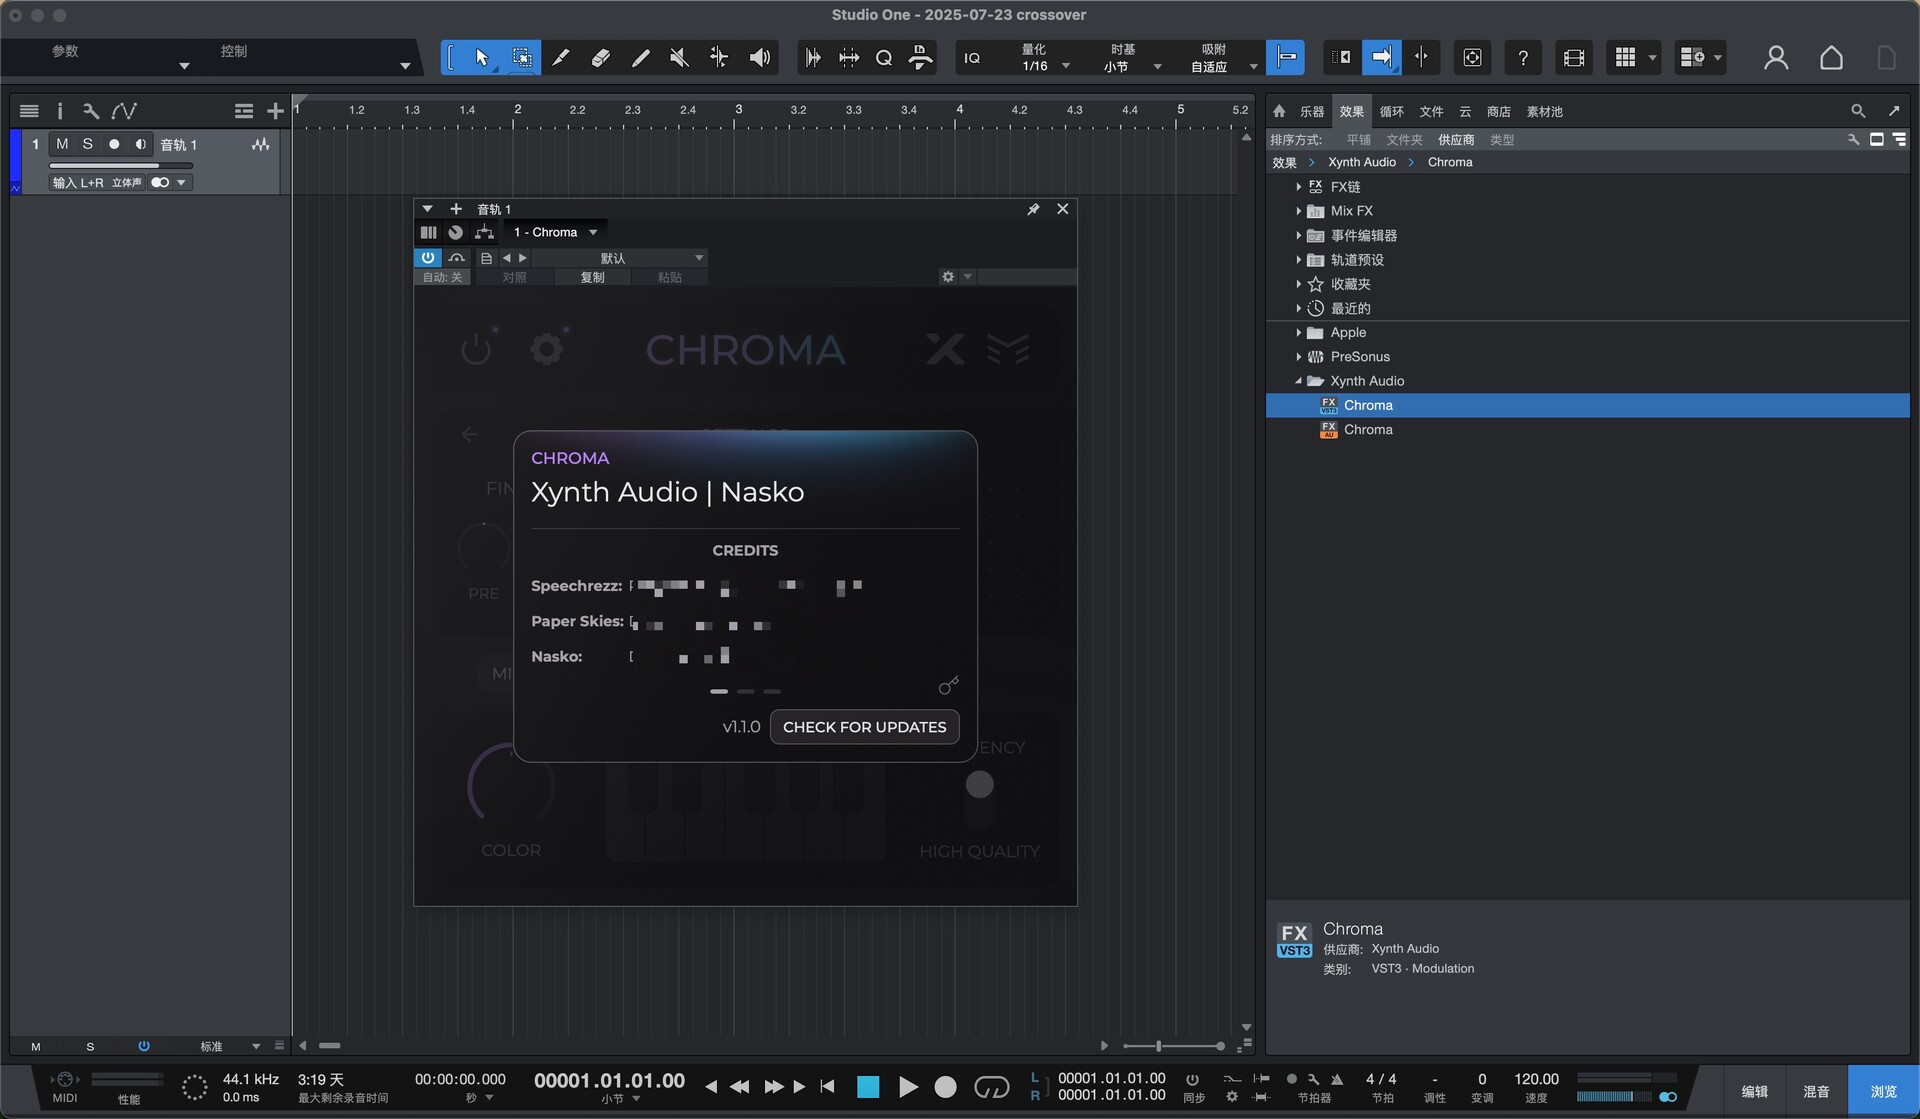
Task: Click the key license icon in credits
Action: point(948,685)
